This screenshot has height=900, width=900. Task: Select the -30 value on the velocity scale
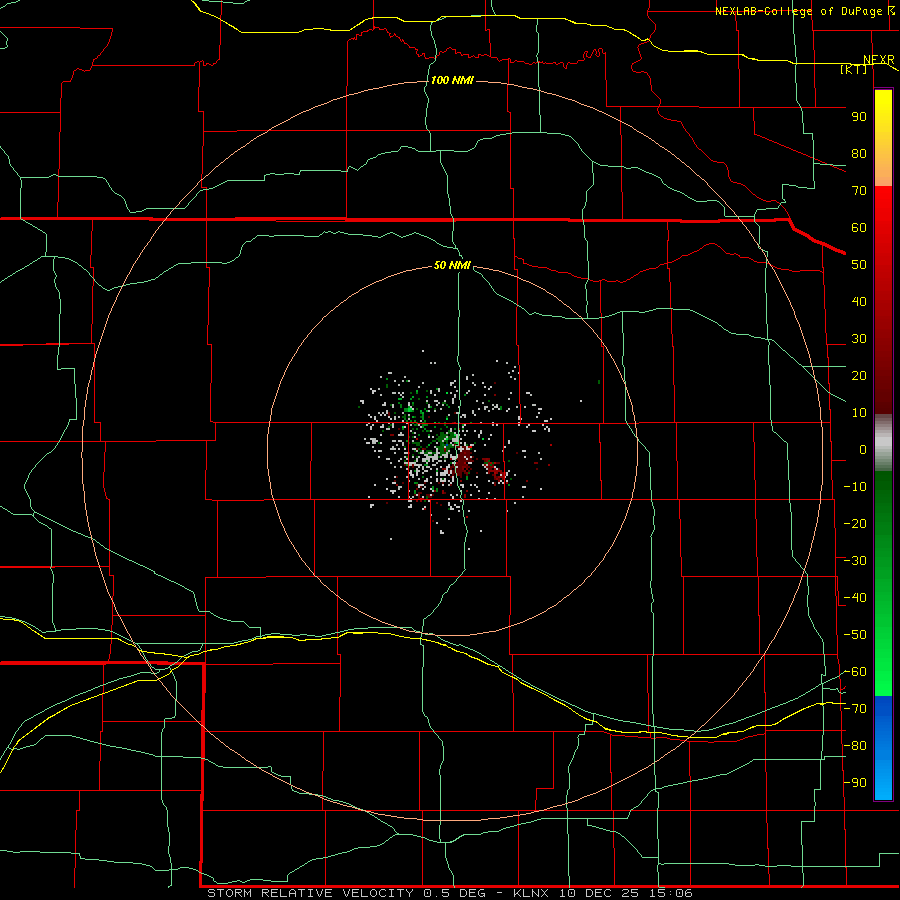(x=855, y=561)
